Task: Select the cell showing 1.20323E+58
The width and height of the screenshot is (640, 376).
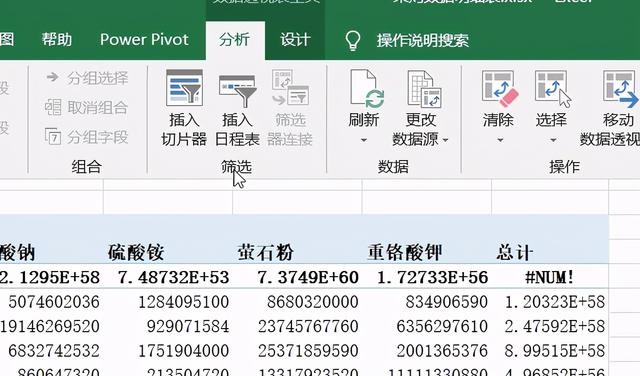Action: [x=550, y=302]
